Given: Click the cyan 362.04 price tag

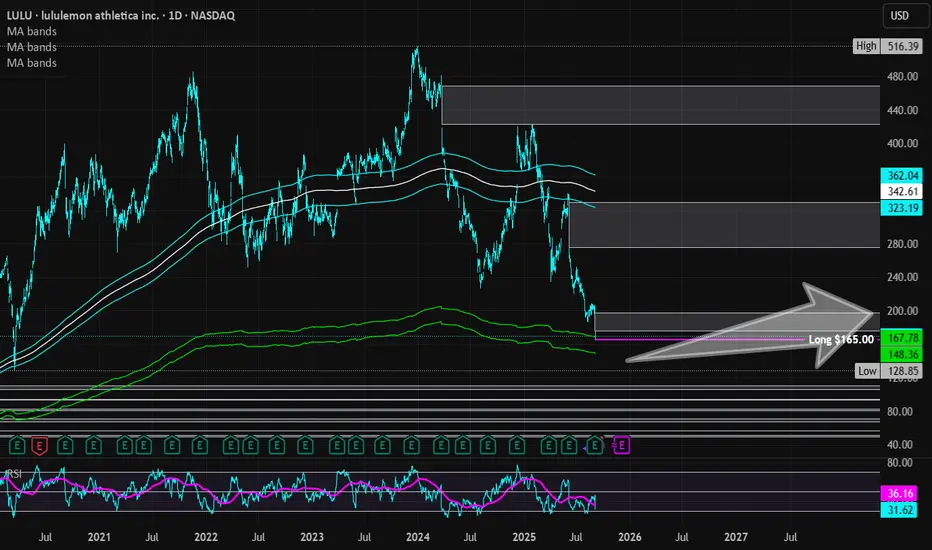Looking at the screenshot, I should pos(903,174).
